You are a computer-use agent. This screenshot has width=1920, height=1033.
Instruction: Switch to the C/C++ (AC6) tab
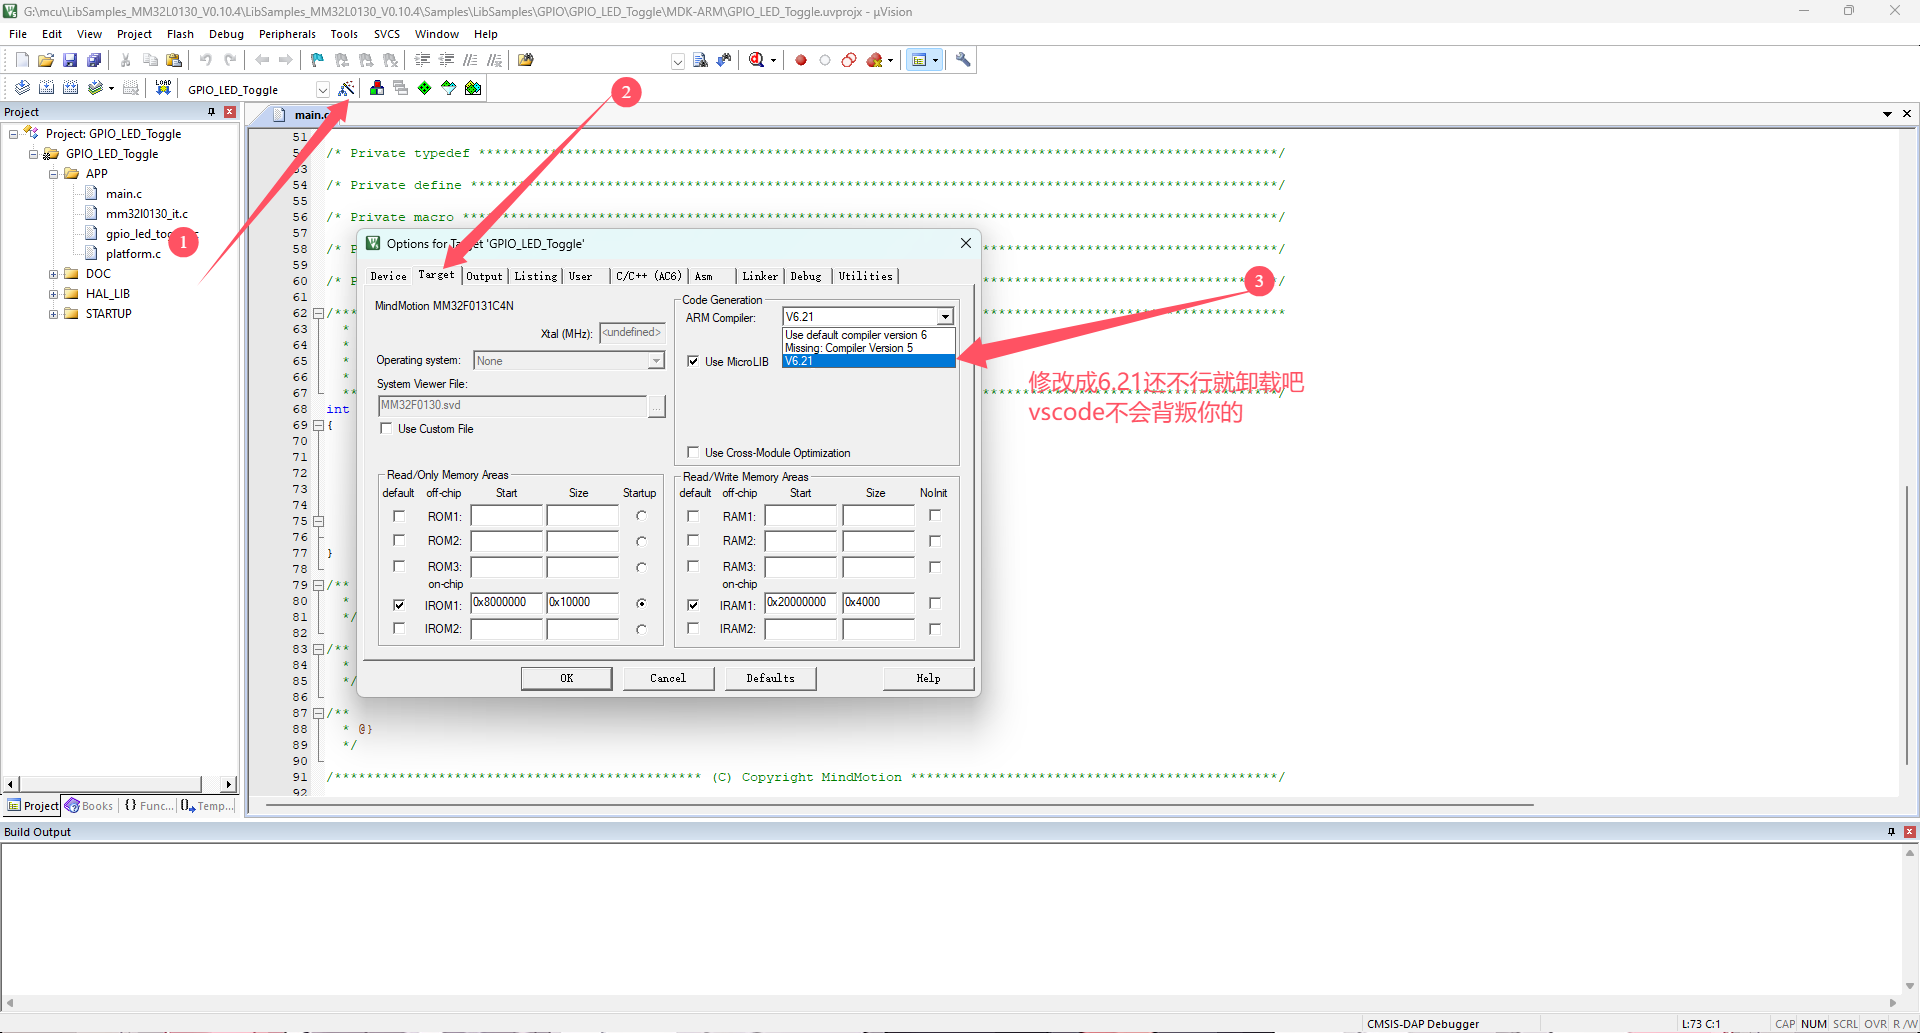(x=648, y=276)
